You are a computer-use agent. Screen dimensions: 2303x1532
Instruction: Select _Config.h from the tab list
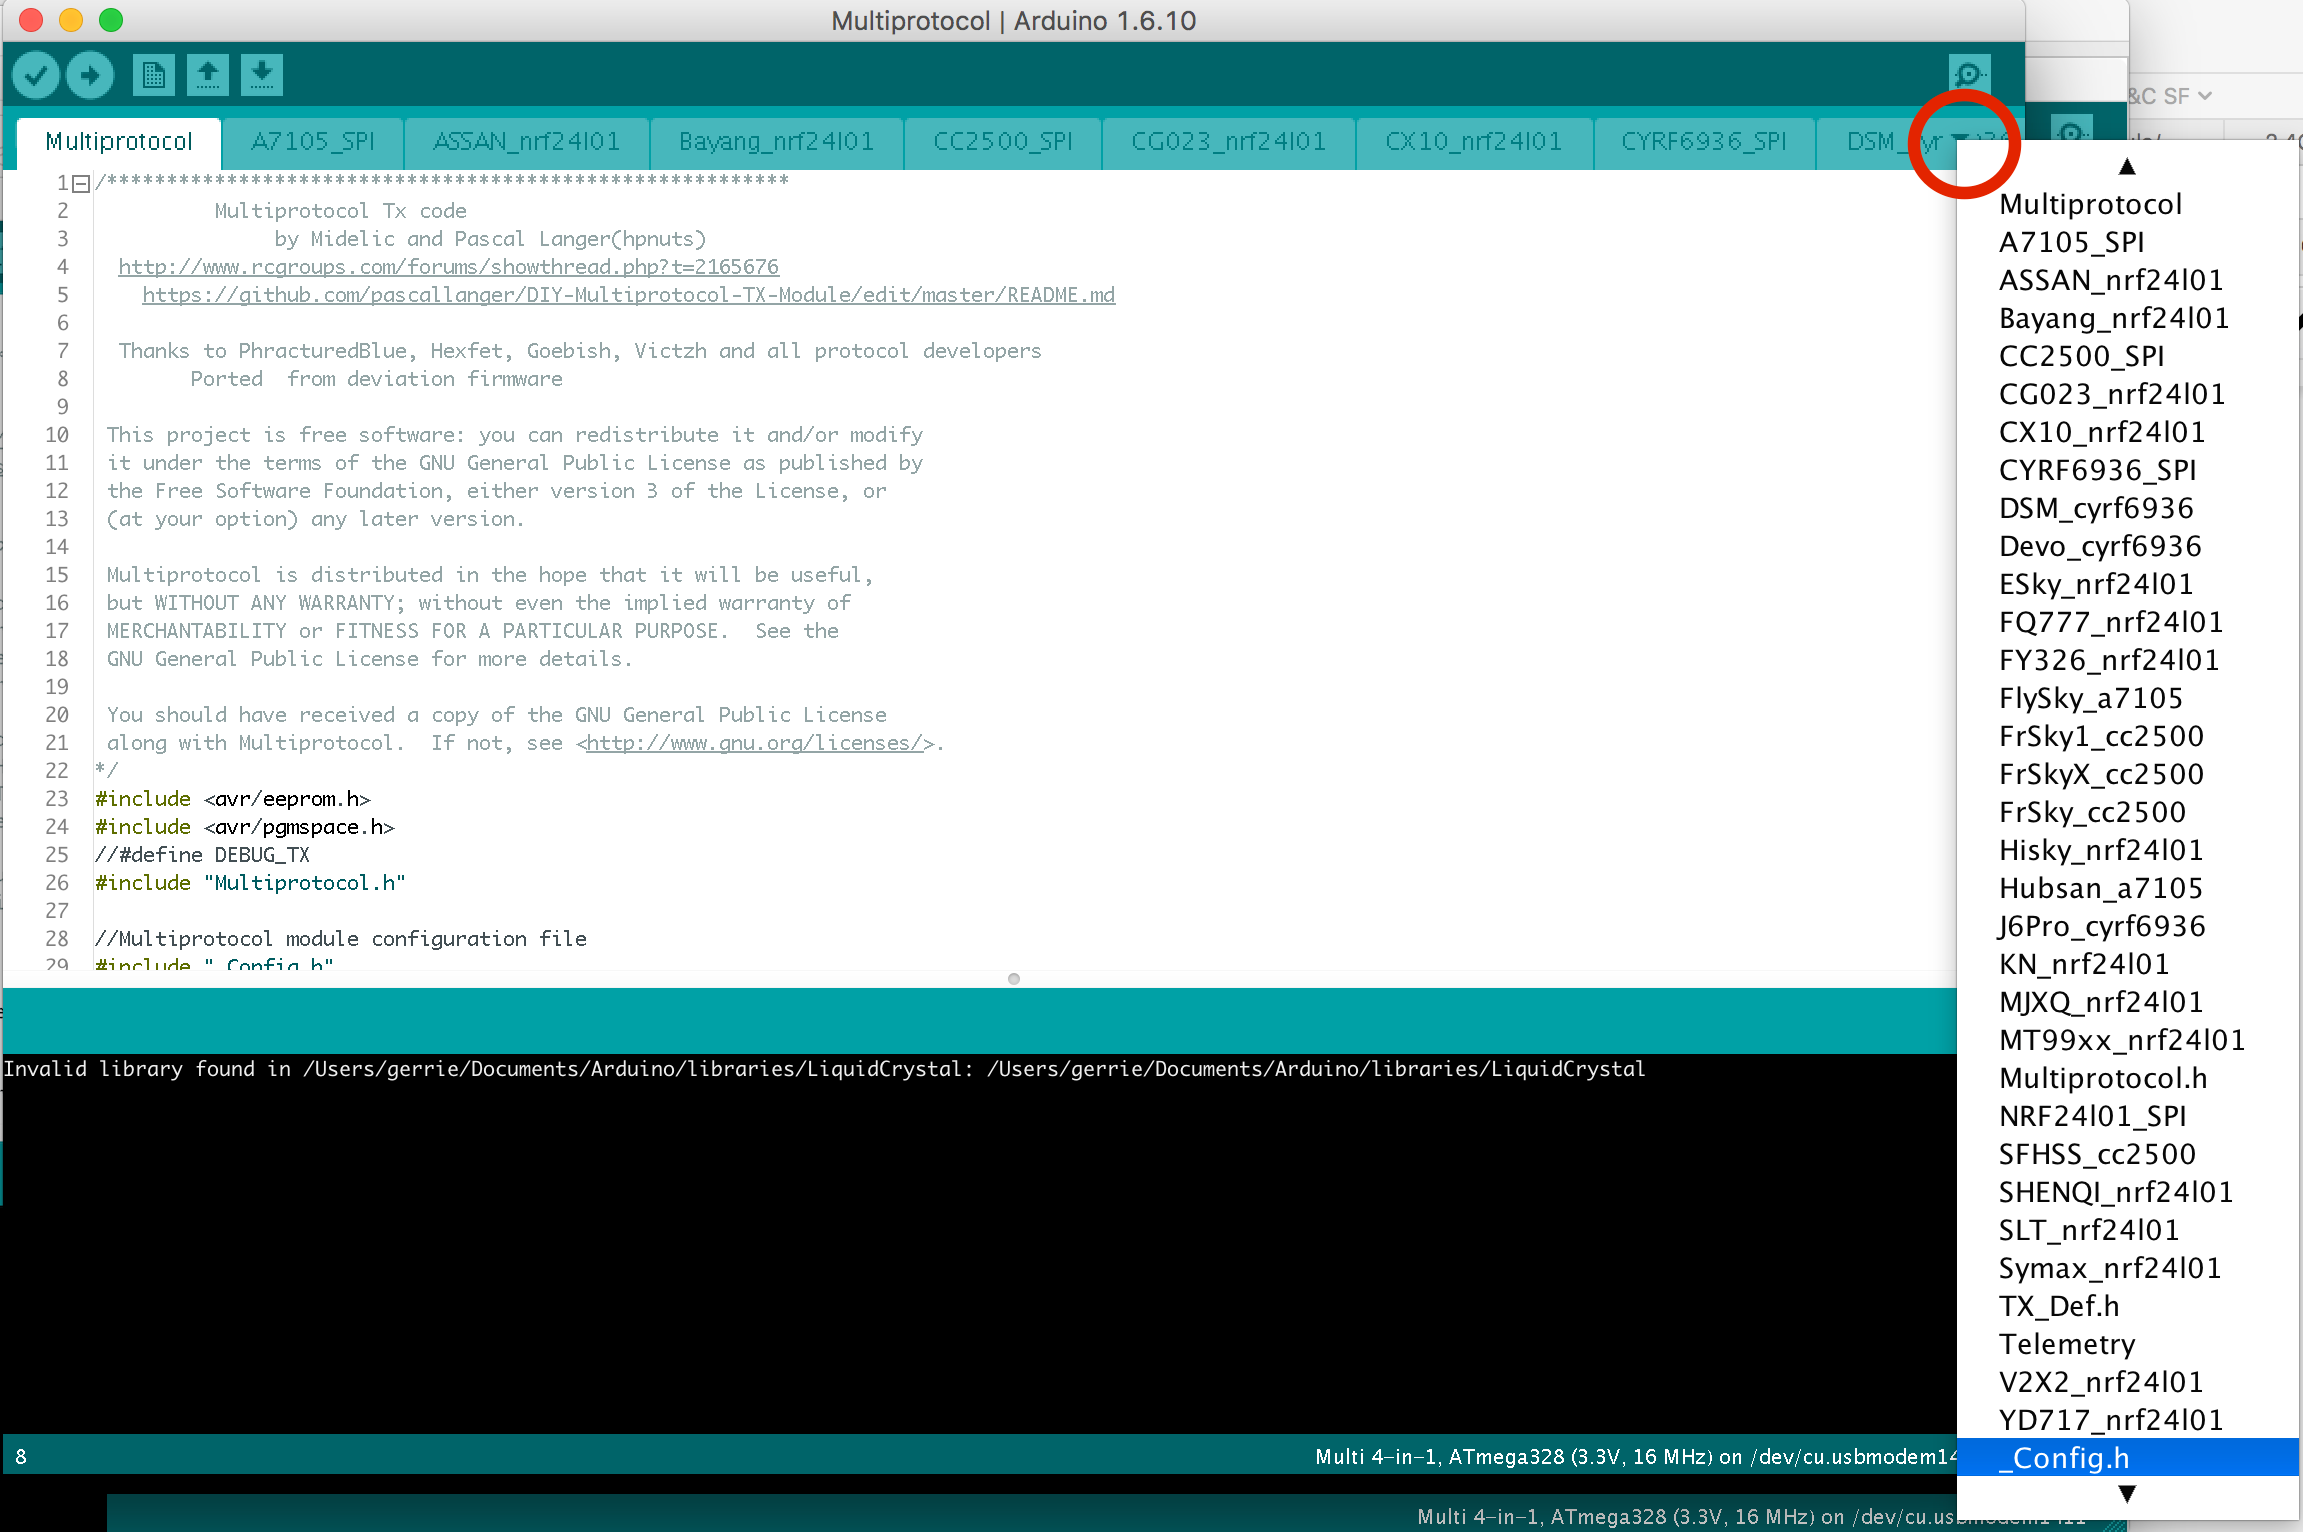[2064, 1458]
